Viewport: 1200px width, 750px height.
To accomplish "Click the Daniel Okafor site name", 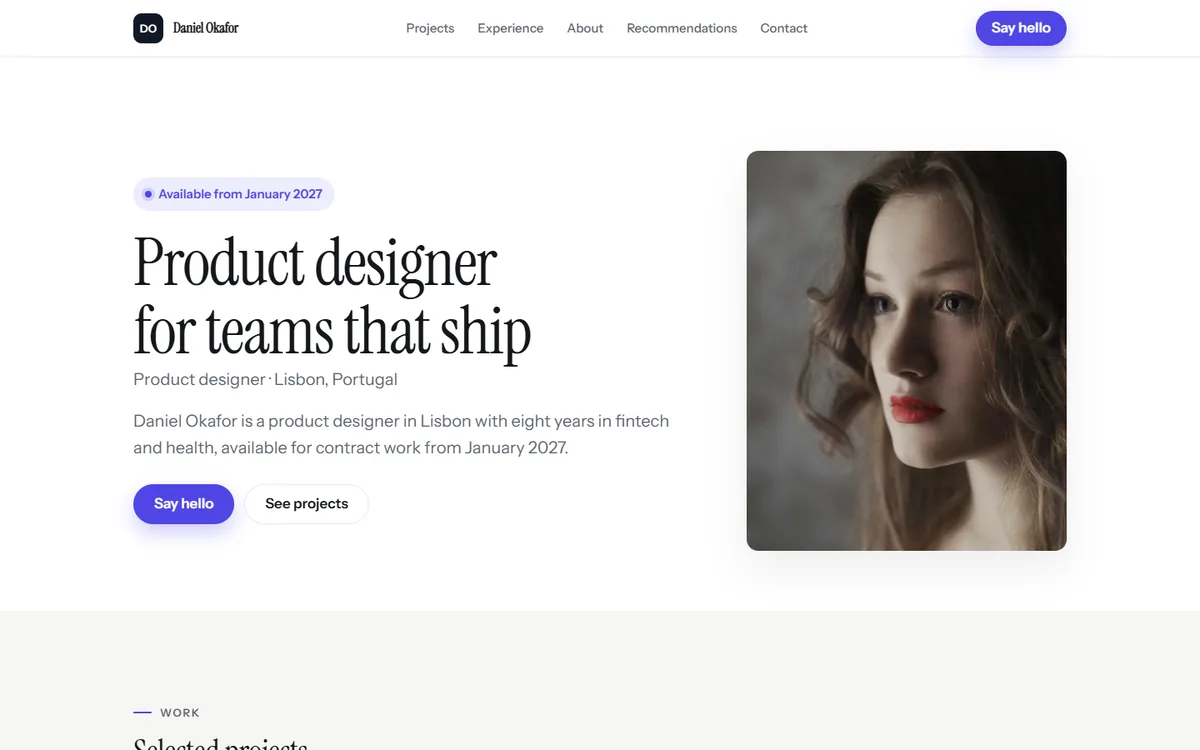I will (206, 28).
